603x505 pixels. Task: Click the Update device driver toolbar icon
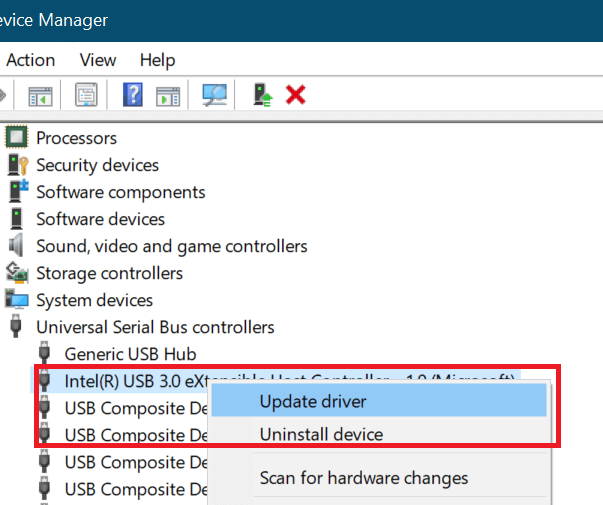click(x=263, y=95)
